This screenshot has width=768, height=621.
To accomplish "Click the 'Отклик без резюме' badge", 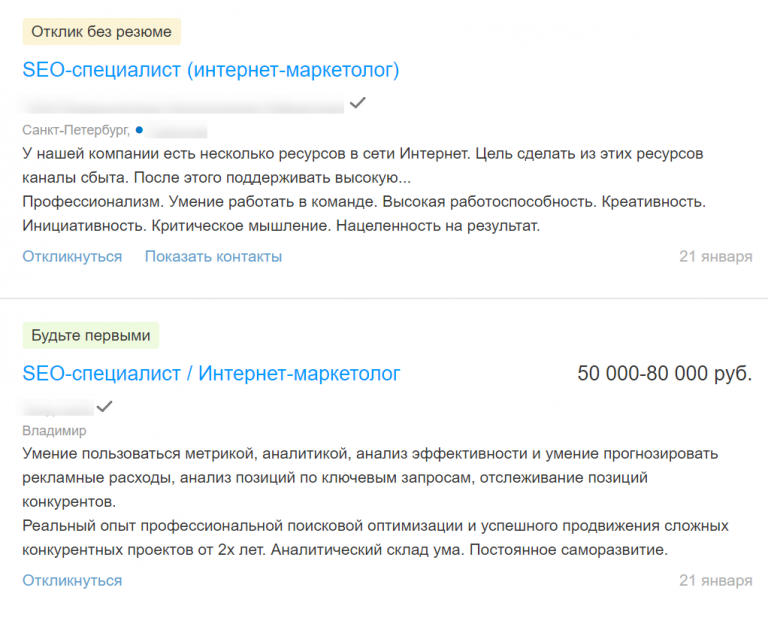I will (x=101, y=32).
